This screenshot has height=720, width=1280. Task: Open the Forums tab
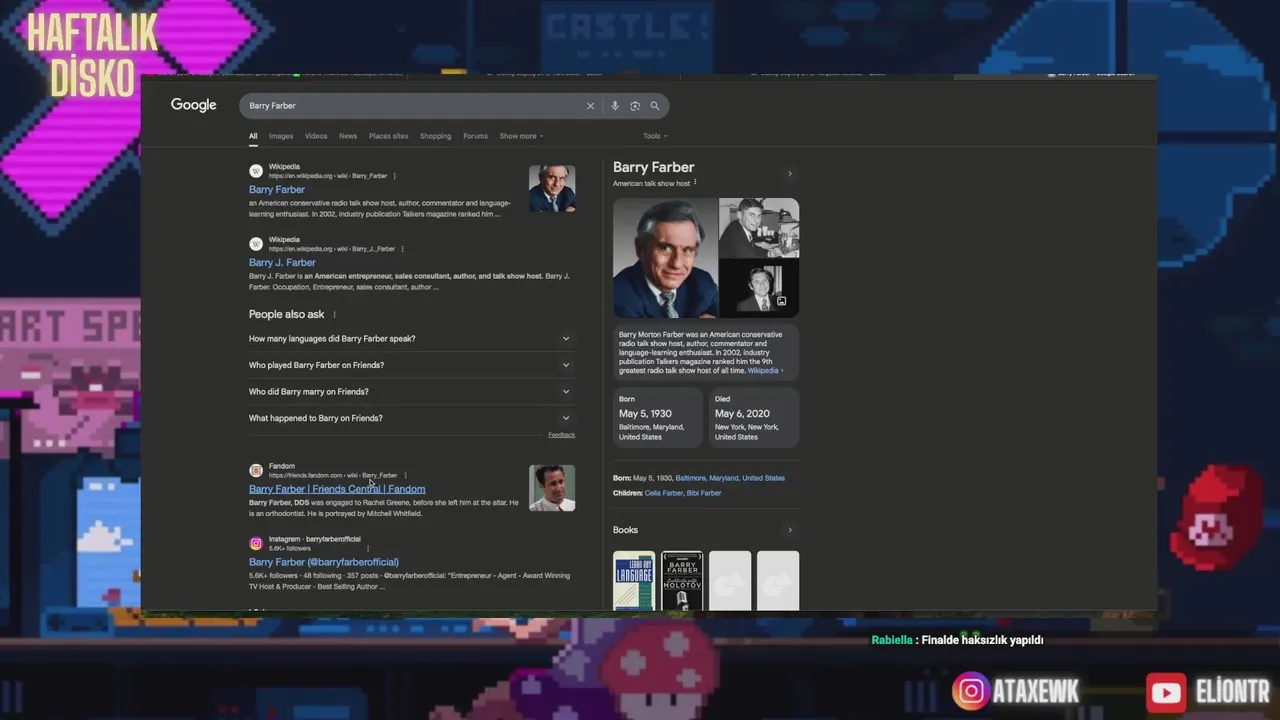475,136
